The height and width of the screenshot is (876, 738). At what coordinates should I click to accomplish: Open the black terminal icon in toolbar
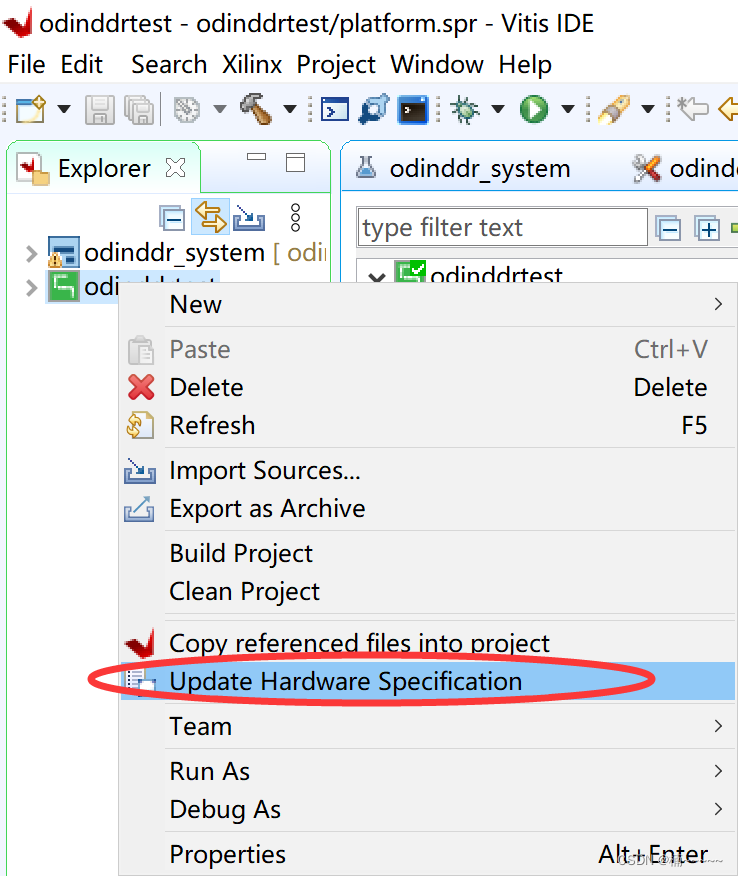coord(413,110)
